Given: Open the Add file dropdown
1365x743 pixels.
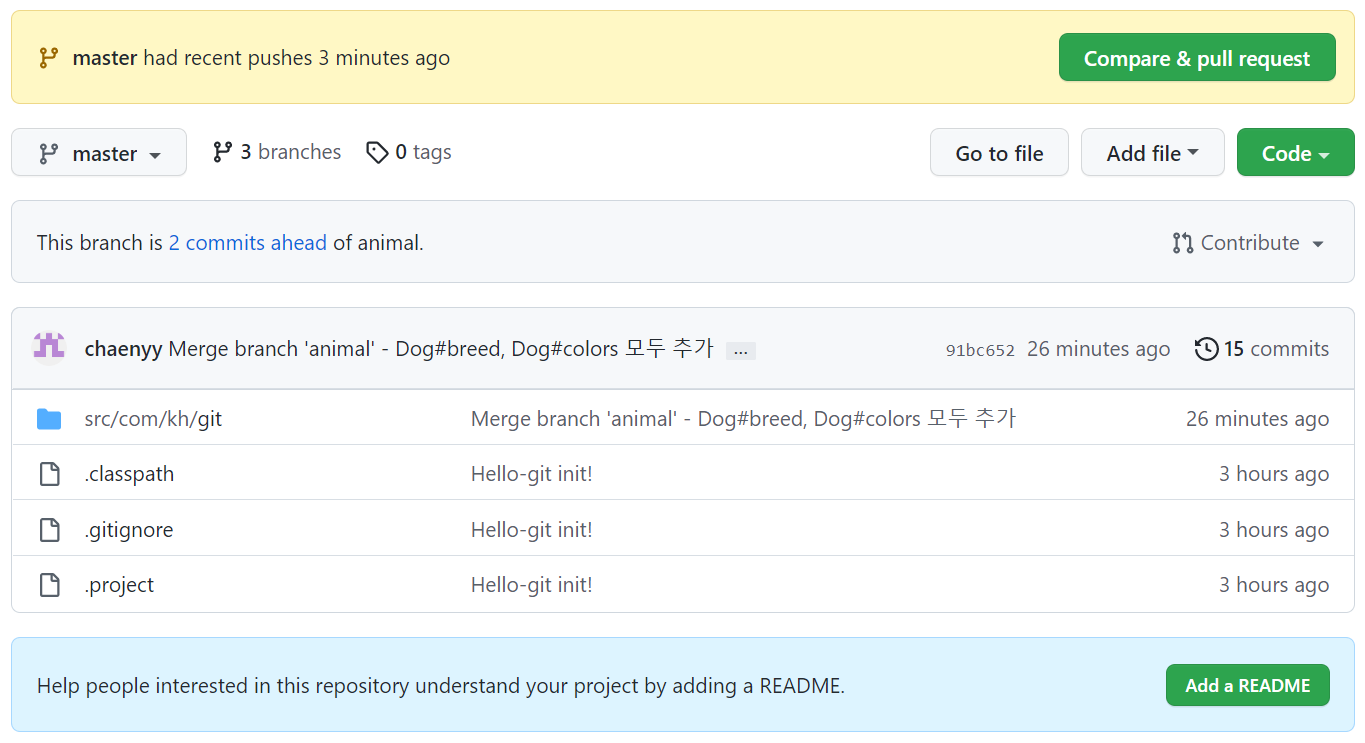Looking at the screenshot, I should point(1152,153).
